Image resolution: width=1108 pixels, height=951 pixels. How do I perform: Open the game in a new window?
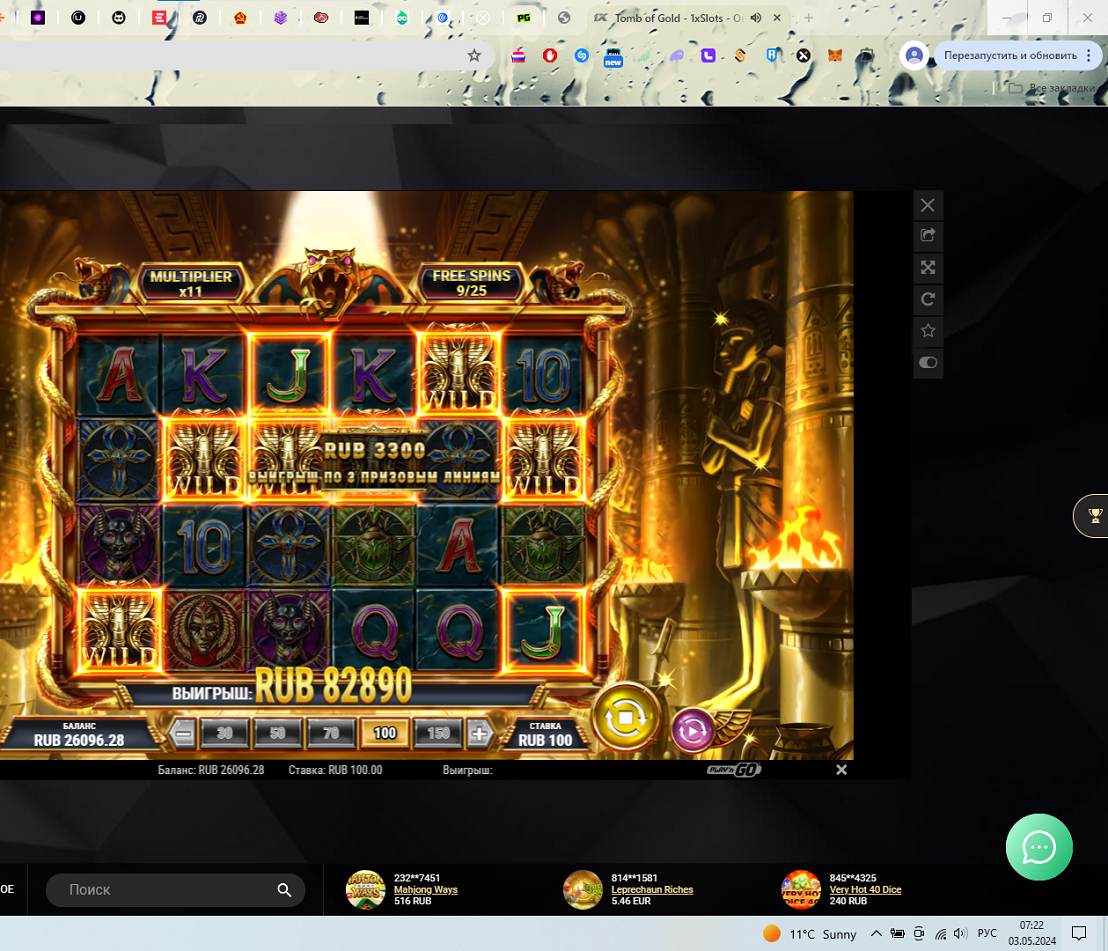928,236
